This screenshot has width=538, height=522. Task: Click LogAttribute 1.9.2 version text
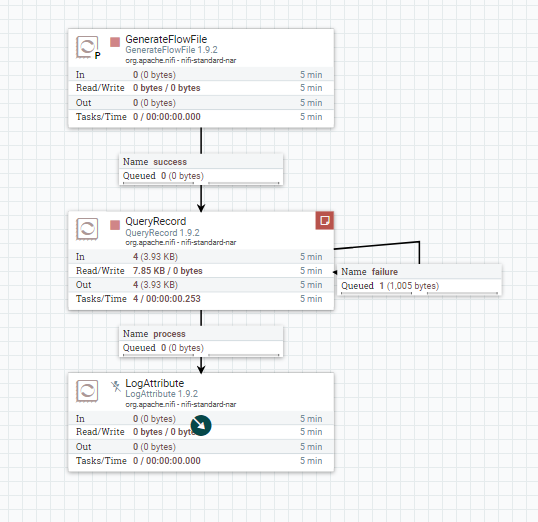click(162, 394)
